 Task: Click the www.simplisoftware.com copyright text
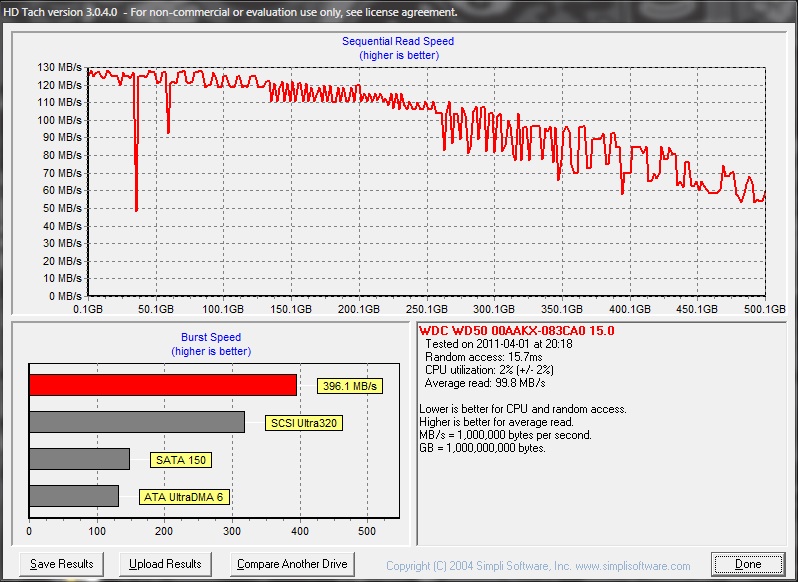click(x=538, y=566)
